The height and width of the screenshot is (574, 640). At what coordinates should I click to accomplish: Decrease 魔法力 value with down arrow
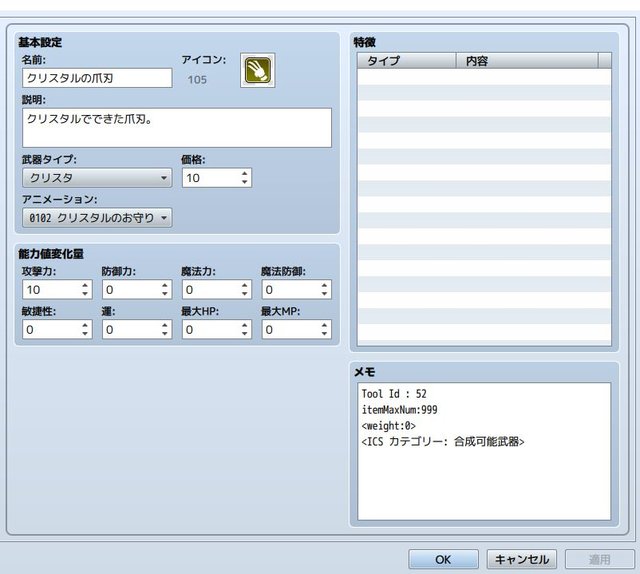tap(244, 294)
